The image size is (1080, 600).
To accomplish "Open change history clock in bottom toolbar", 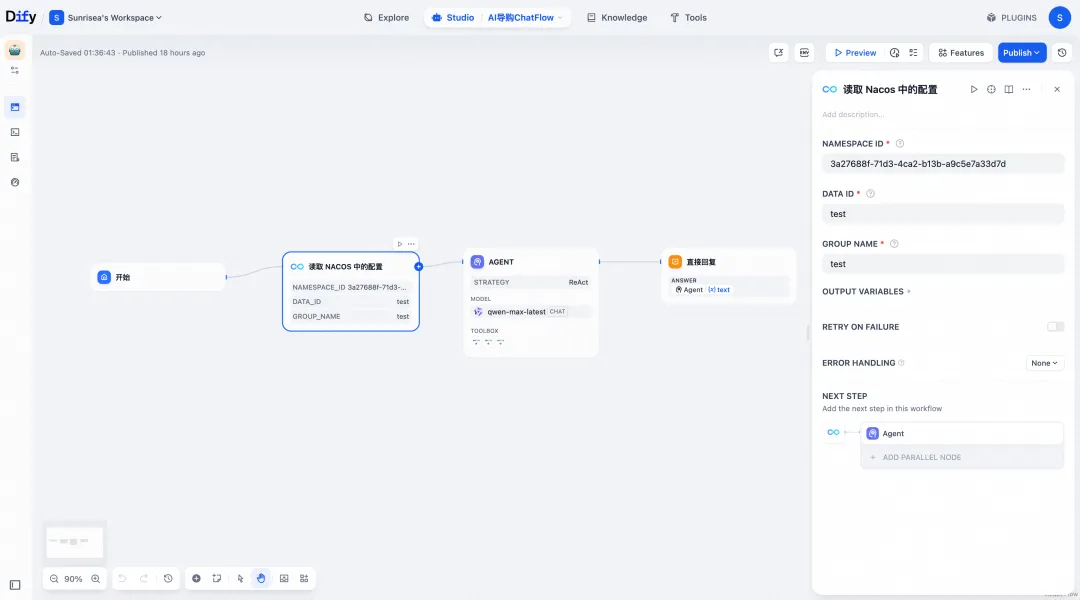I will (168, 579).
